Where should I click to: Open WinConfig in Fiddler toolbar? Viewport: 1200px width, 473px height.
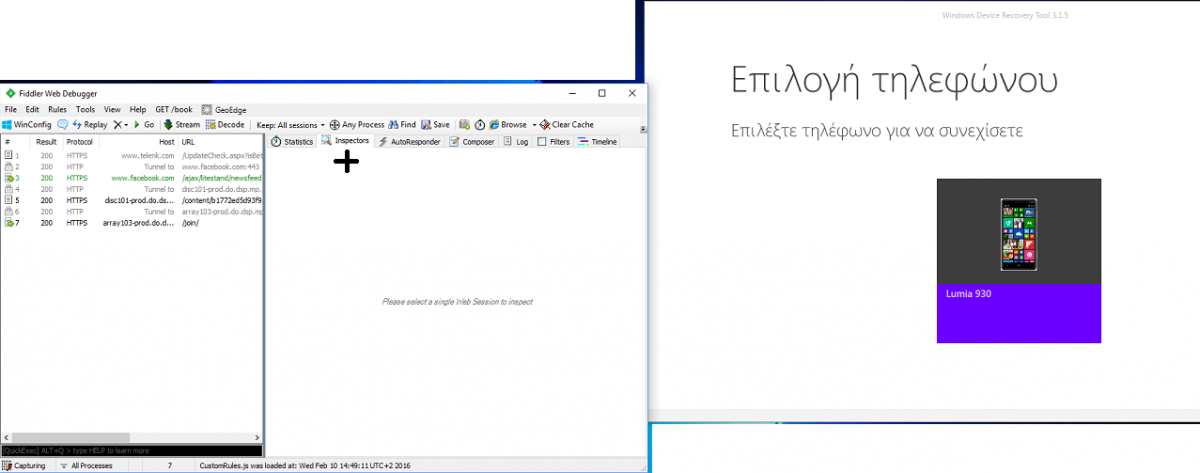point(27,125)
